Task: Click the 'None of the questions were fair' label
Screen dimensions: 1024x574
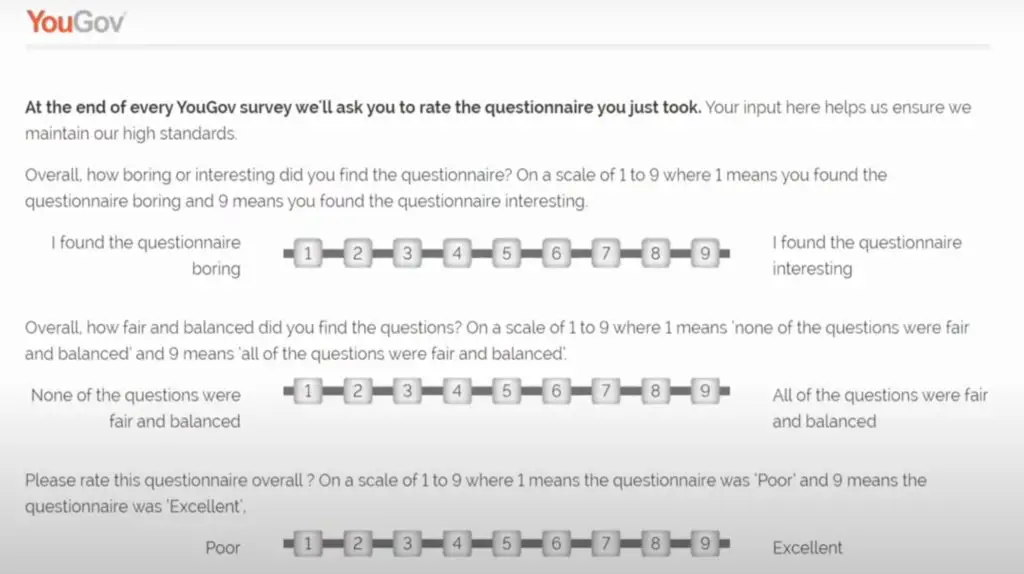Action: click(x=136, y=408)
